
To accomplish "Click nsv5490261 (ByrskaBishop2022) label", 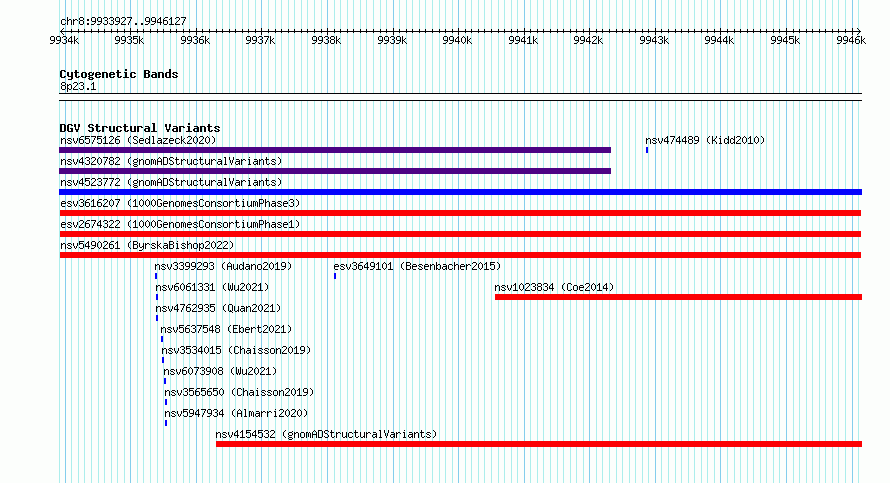I will [x=147, y=245].
